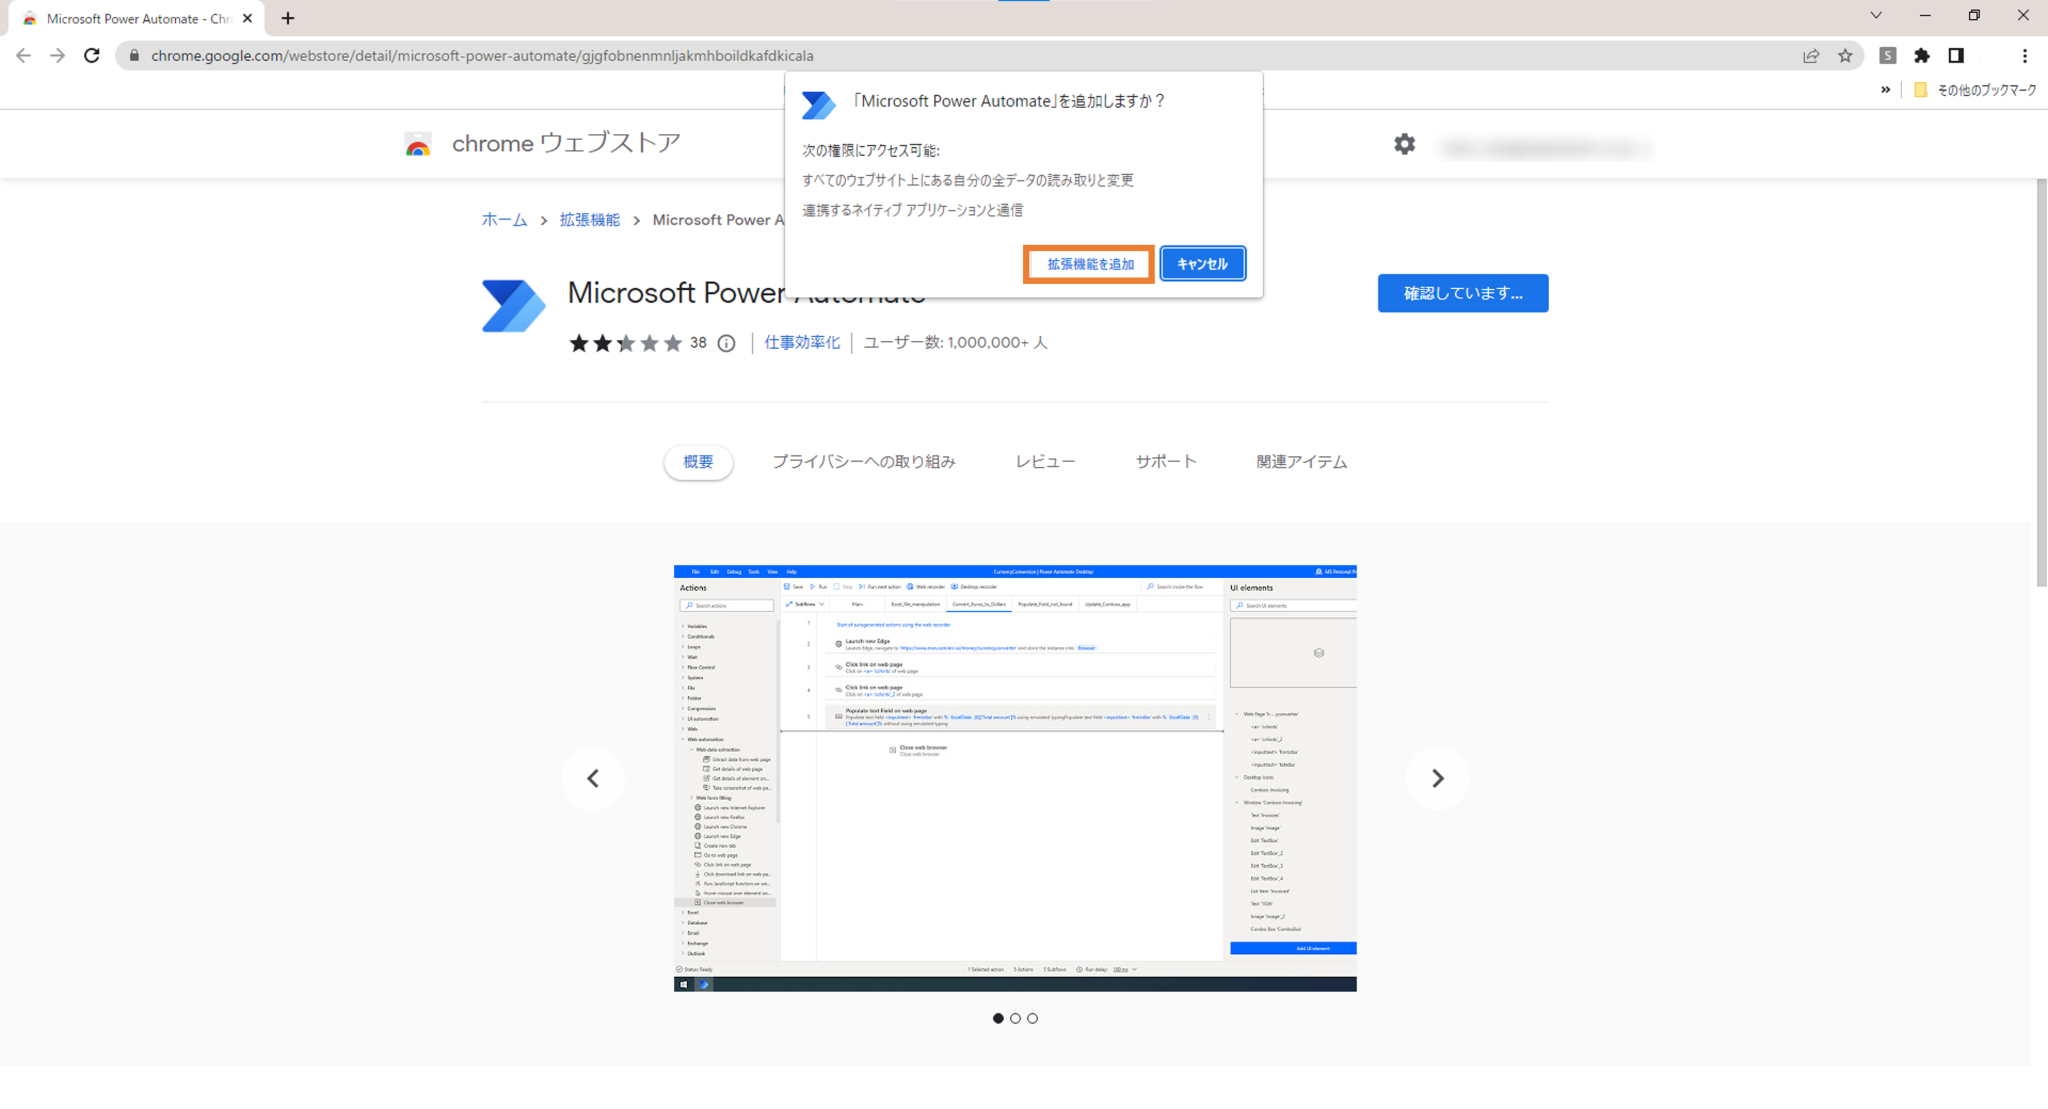Open Chrome three-dot menu

pyautogui.click(x=2024, y=56)
